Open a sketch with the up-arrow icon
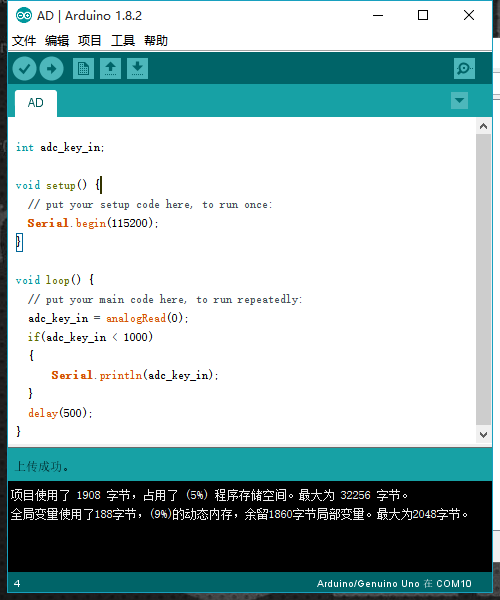Viewport: 500px width, 600px height. [x=111, y=69]
